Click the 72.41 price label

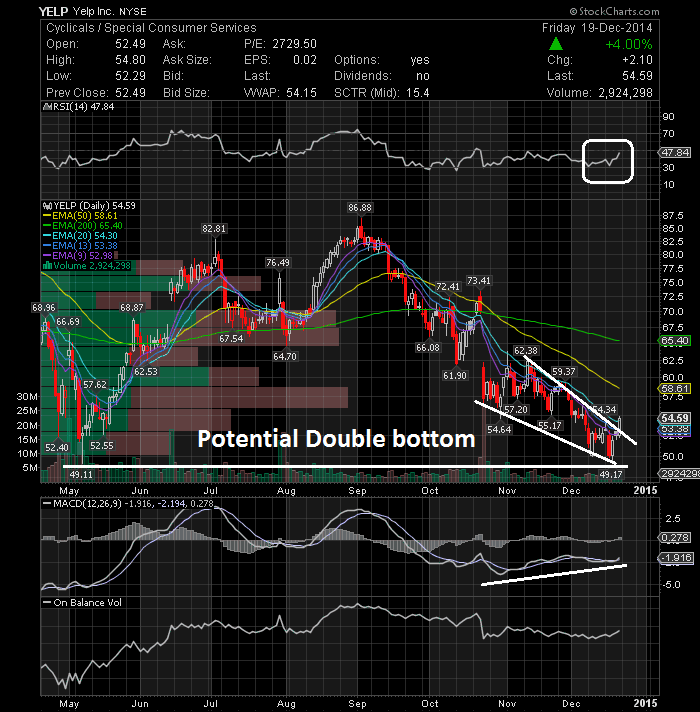[x=448, y=287]
